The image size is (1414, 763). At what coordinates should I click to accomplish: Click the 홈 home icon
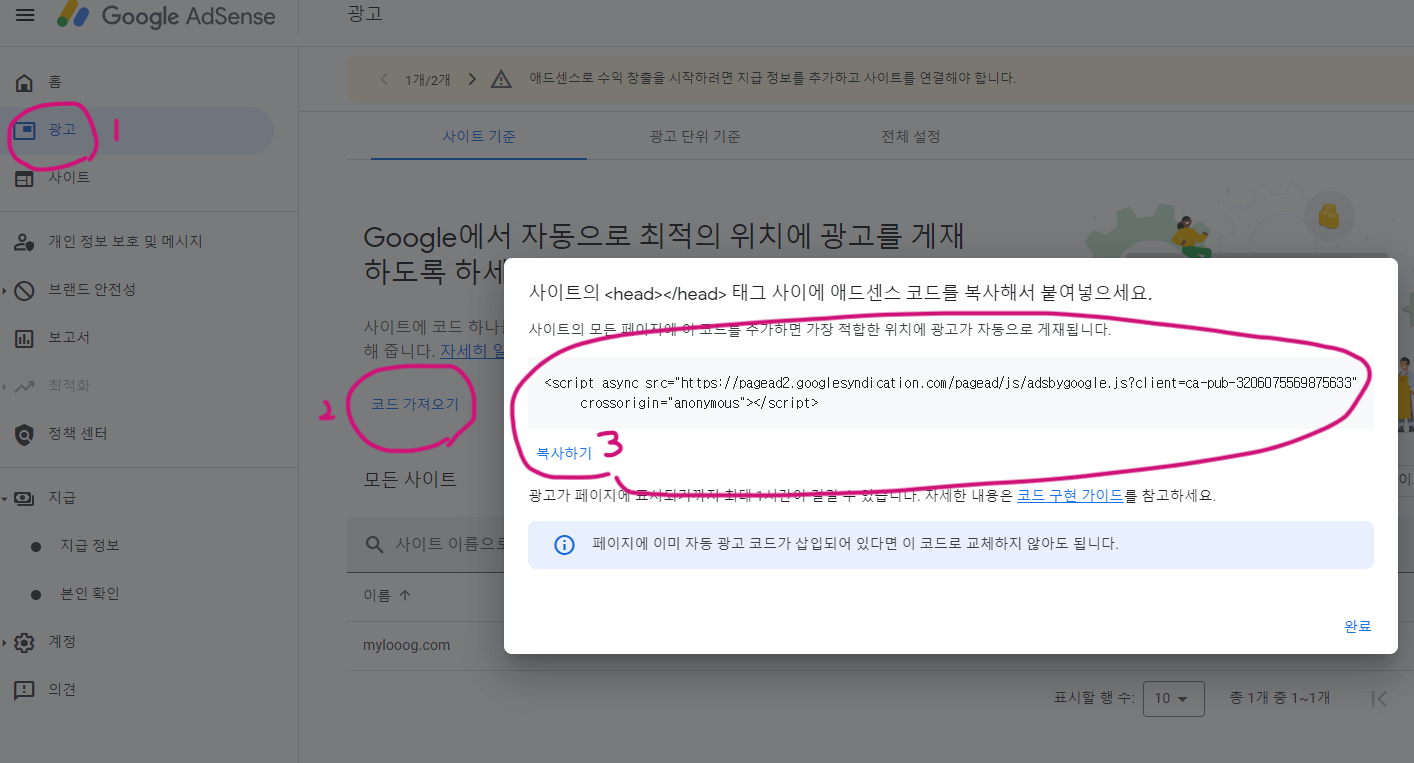coord(25,82)
